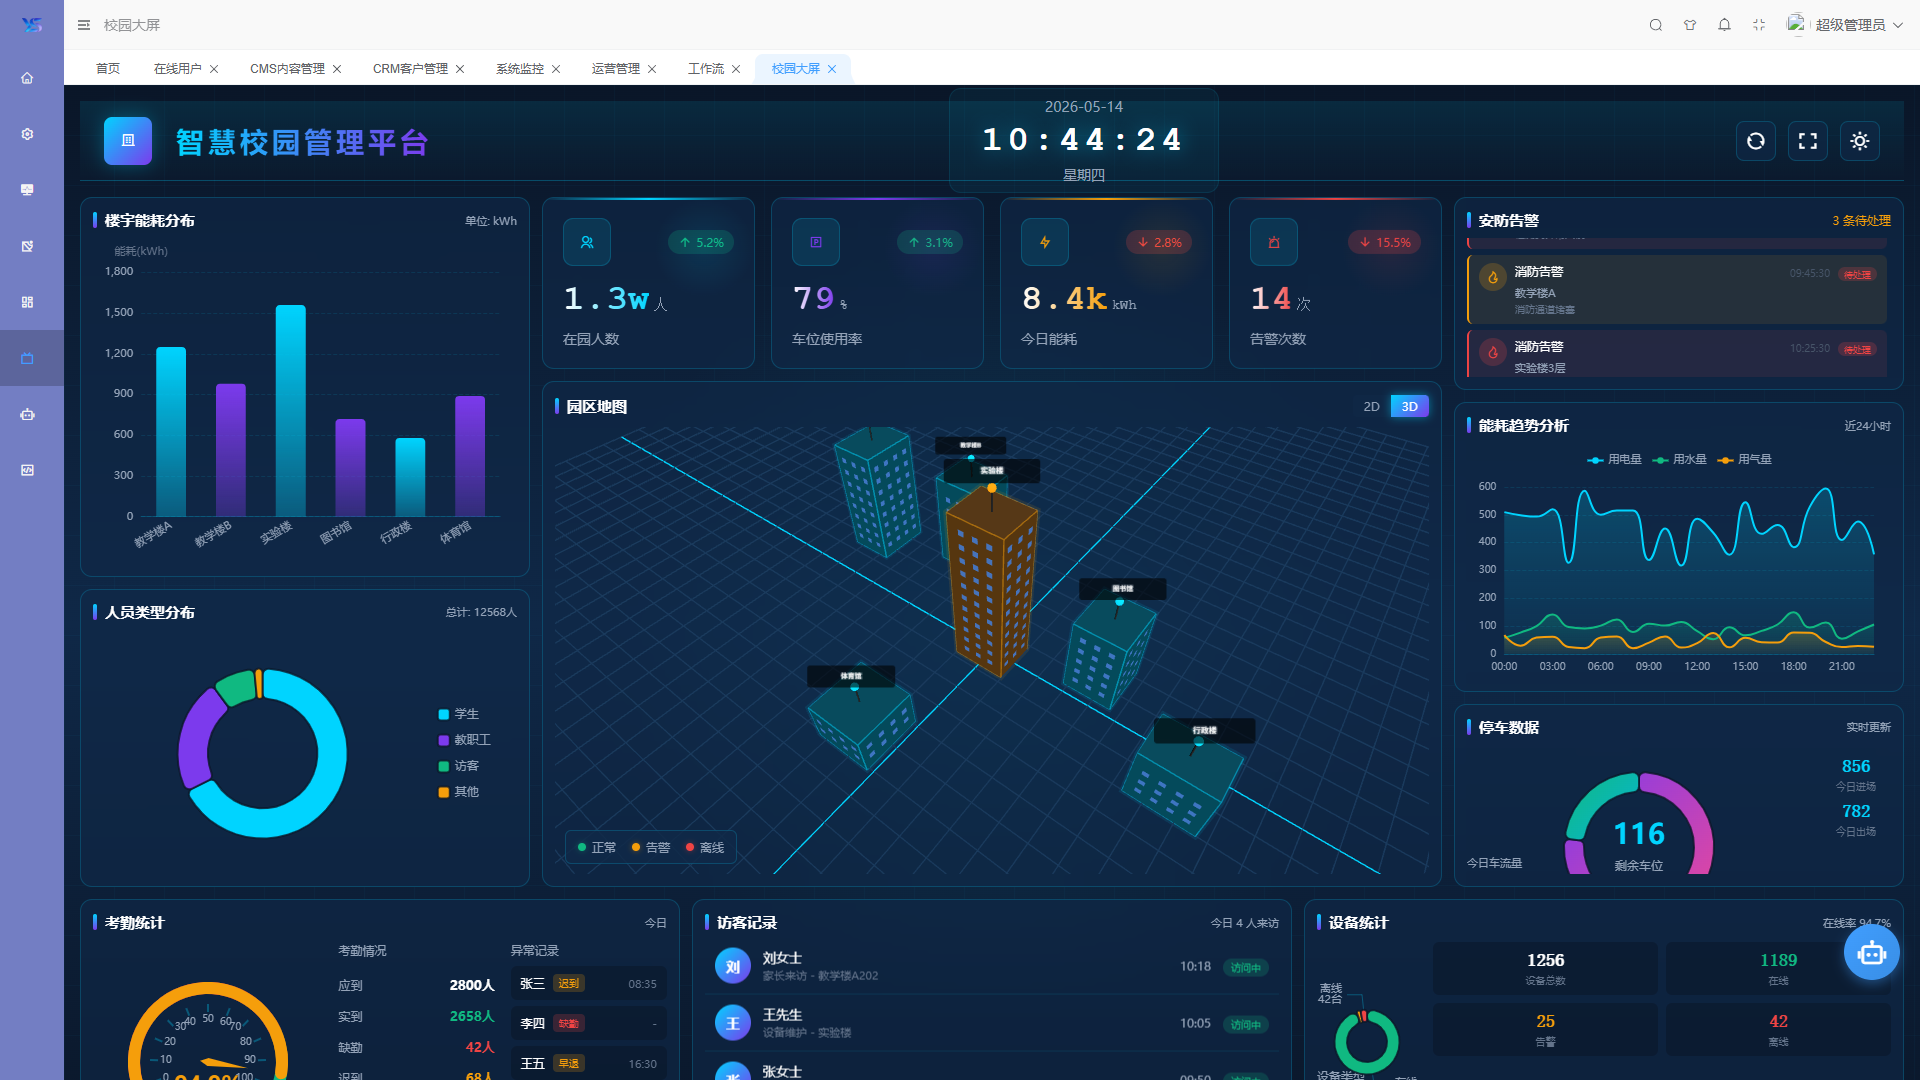This screenshot has height=1080, width=1920.
Task: Open search via the magnifier icon
Action: [1656, 25]
